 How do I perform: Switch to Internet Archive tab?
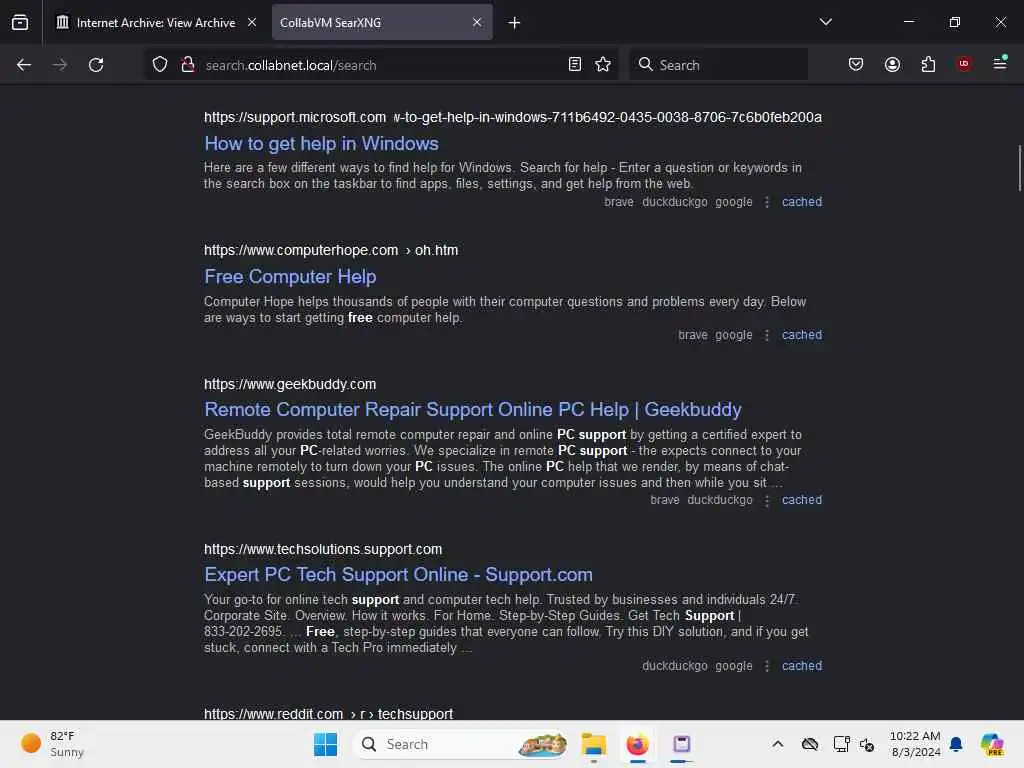point(155,23)
